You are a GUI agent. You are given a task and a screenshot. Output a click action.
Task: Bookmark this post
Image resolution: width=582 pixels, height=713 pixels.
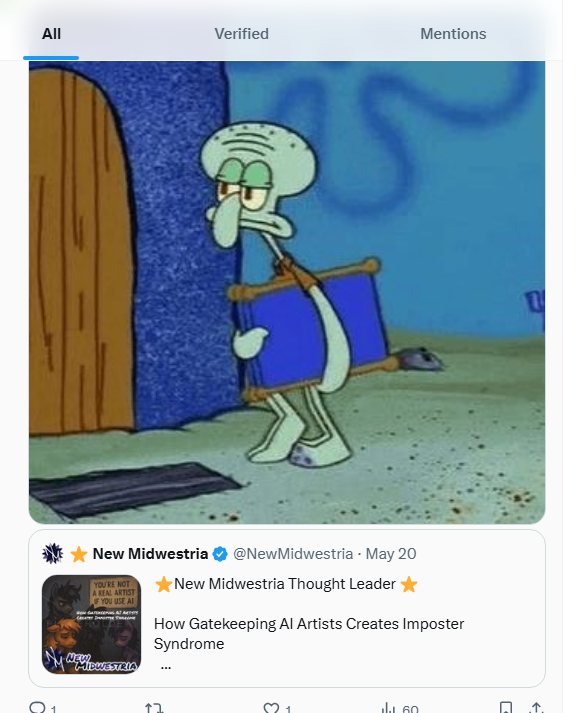[x=506, y=708]
